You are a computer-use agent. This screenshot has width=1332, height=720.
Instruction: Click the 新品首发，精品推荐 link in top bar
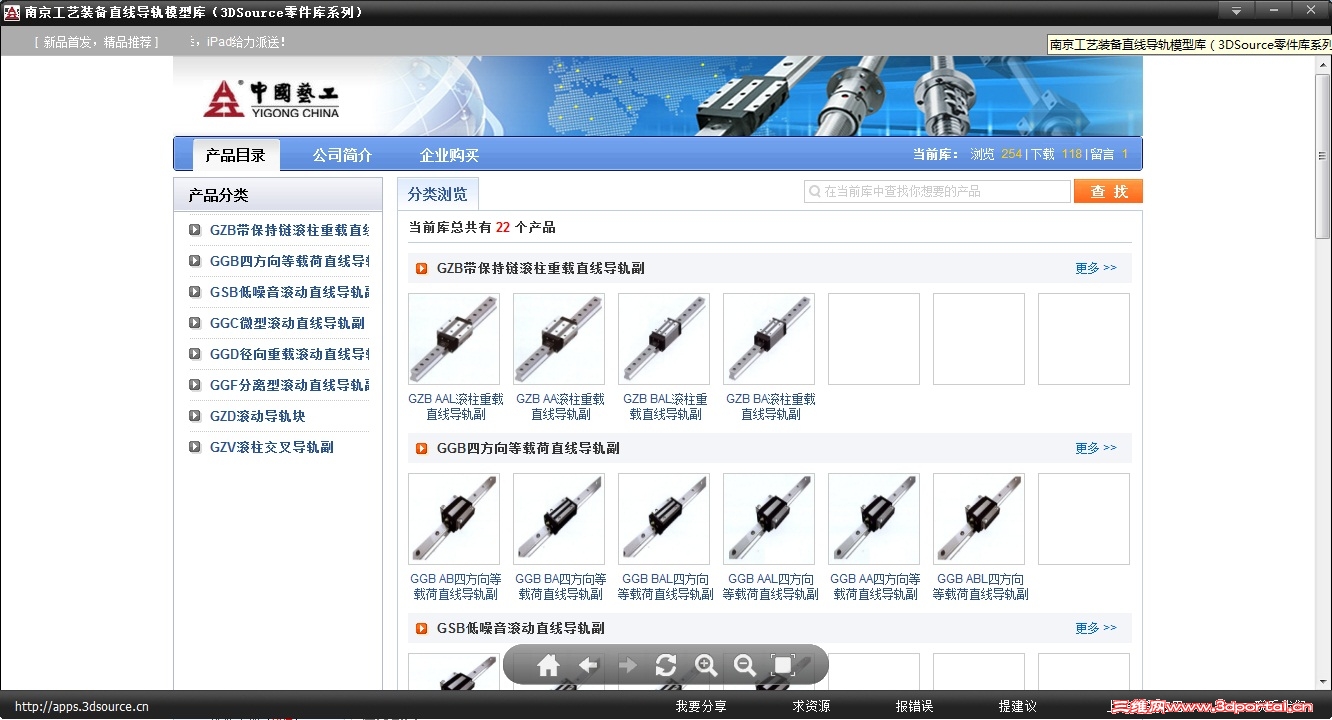pyautogui.click(x=96, y=42)
